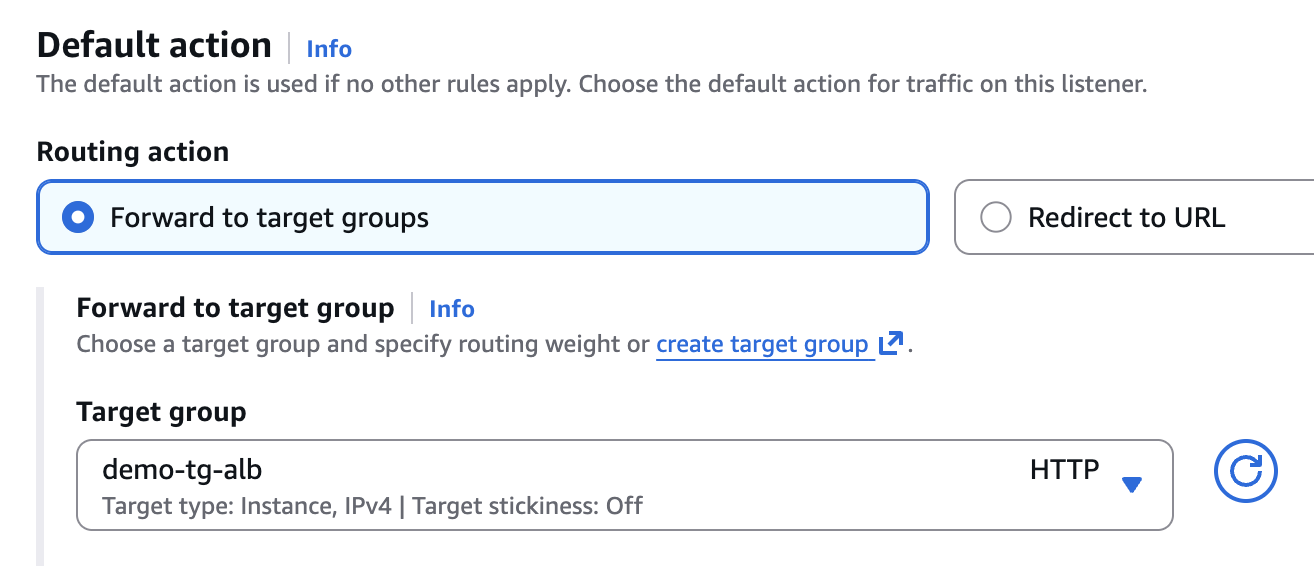Select the Redirect to URL radio button
1314x566 pixels.
pyautogui.click(x=995, y=217)
